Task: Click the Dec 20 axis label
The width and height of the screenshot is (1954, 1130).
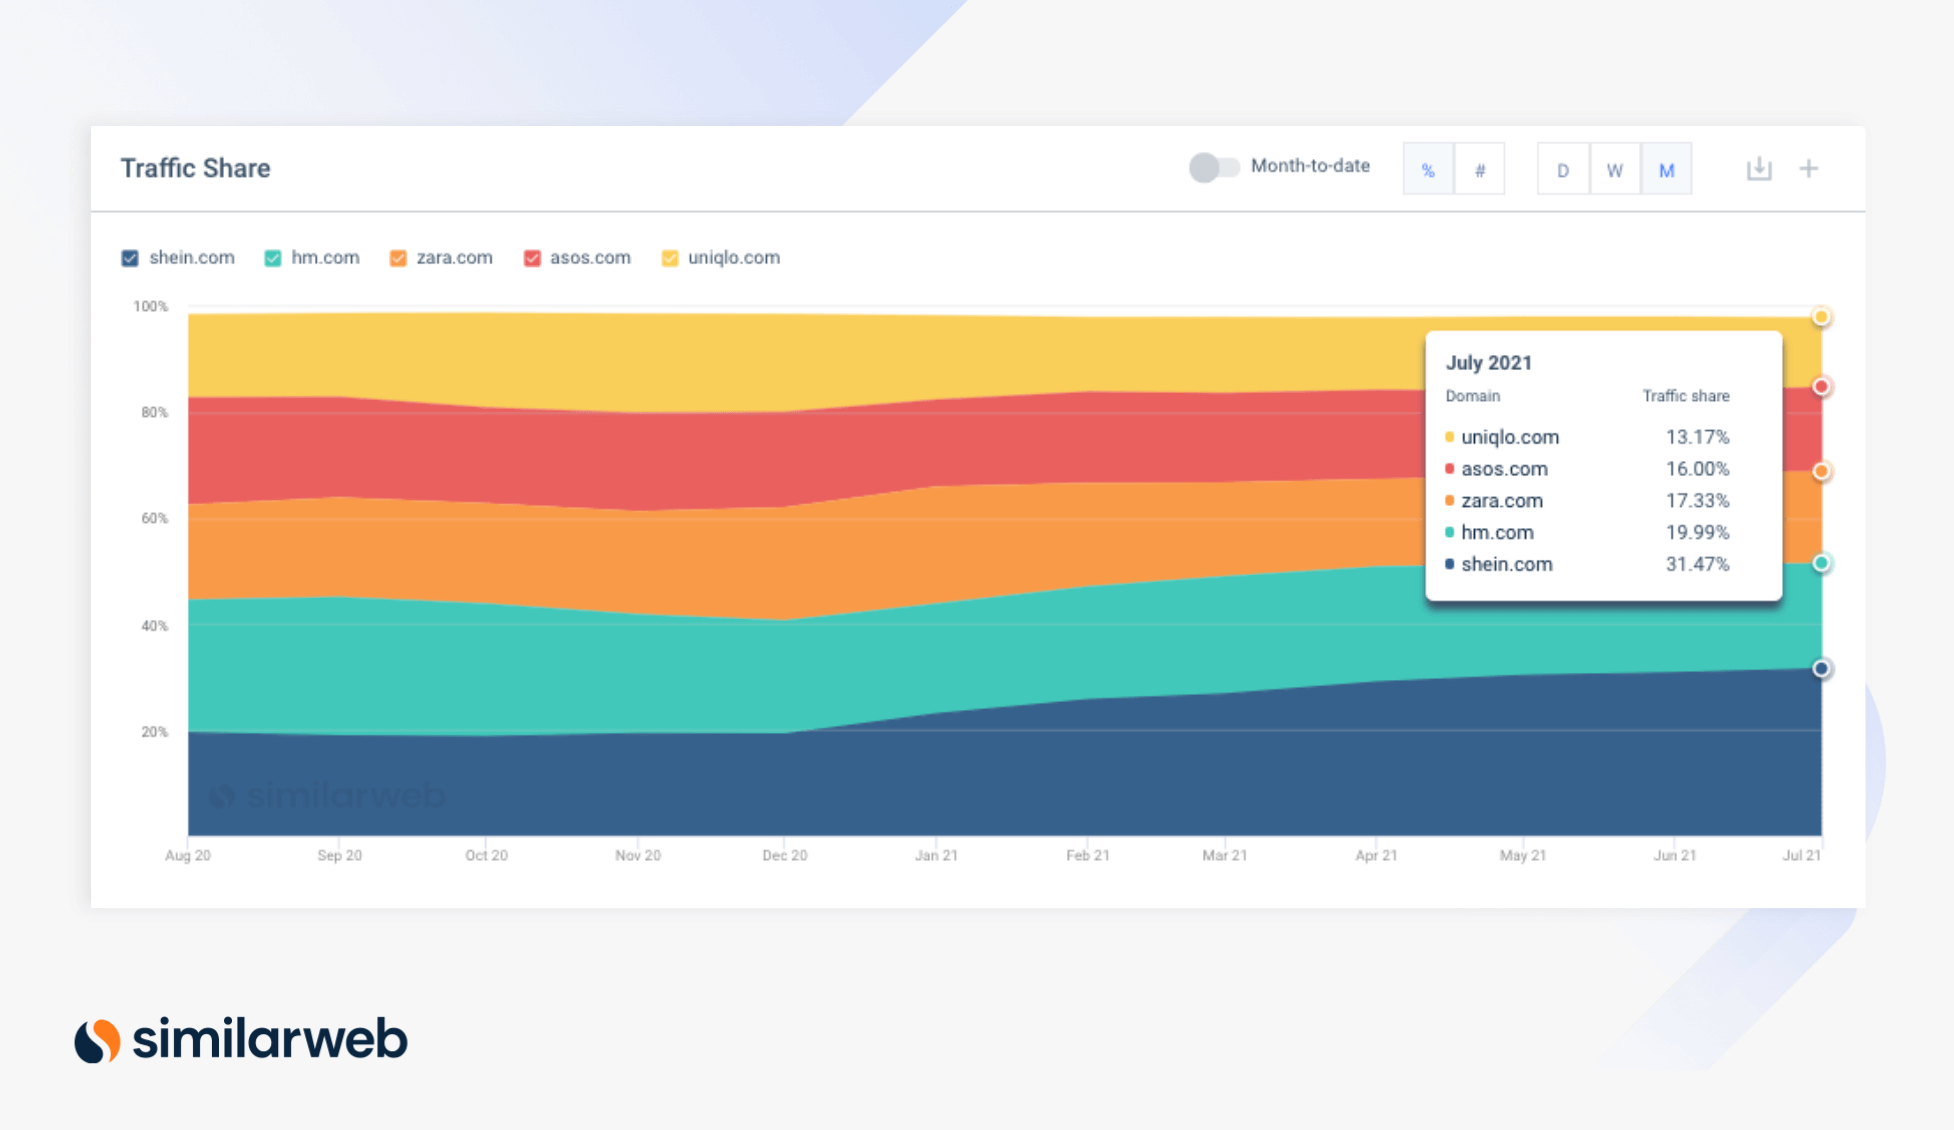Action: point(784,855)
